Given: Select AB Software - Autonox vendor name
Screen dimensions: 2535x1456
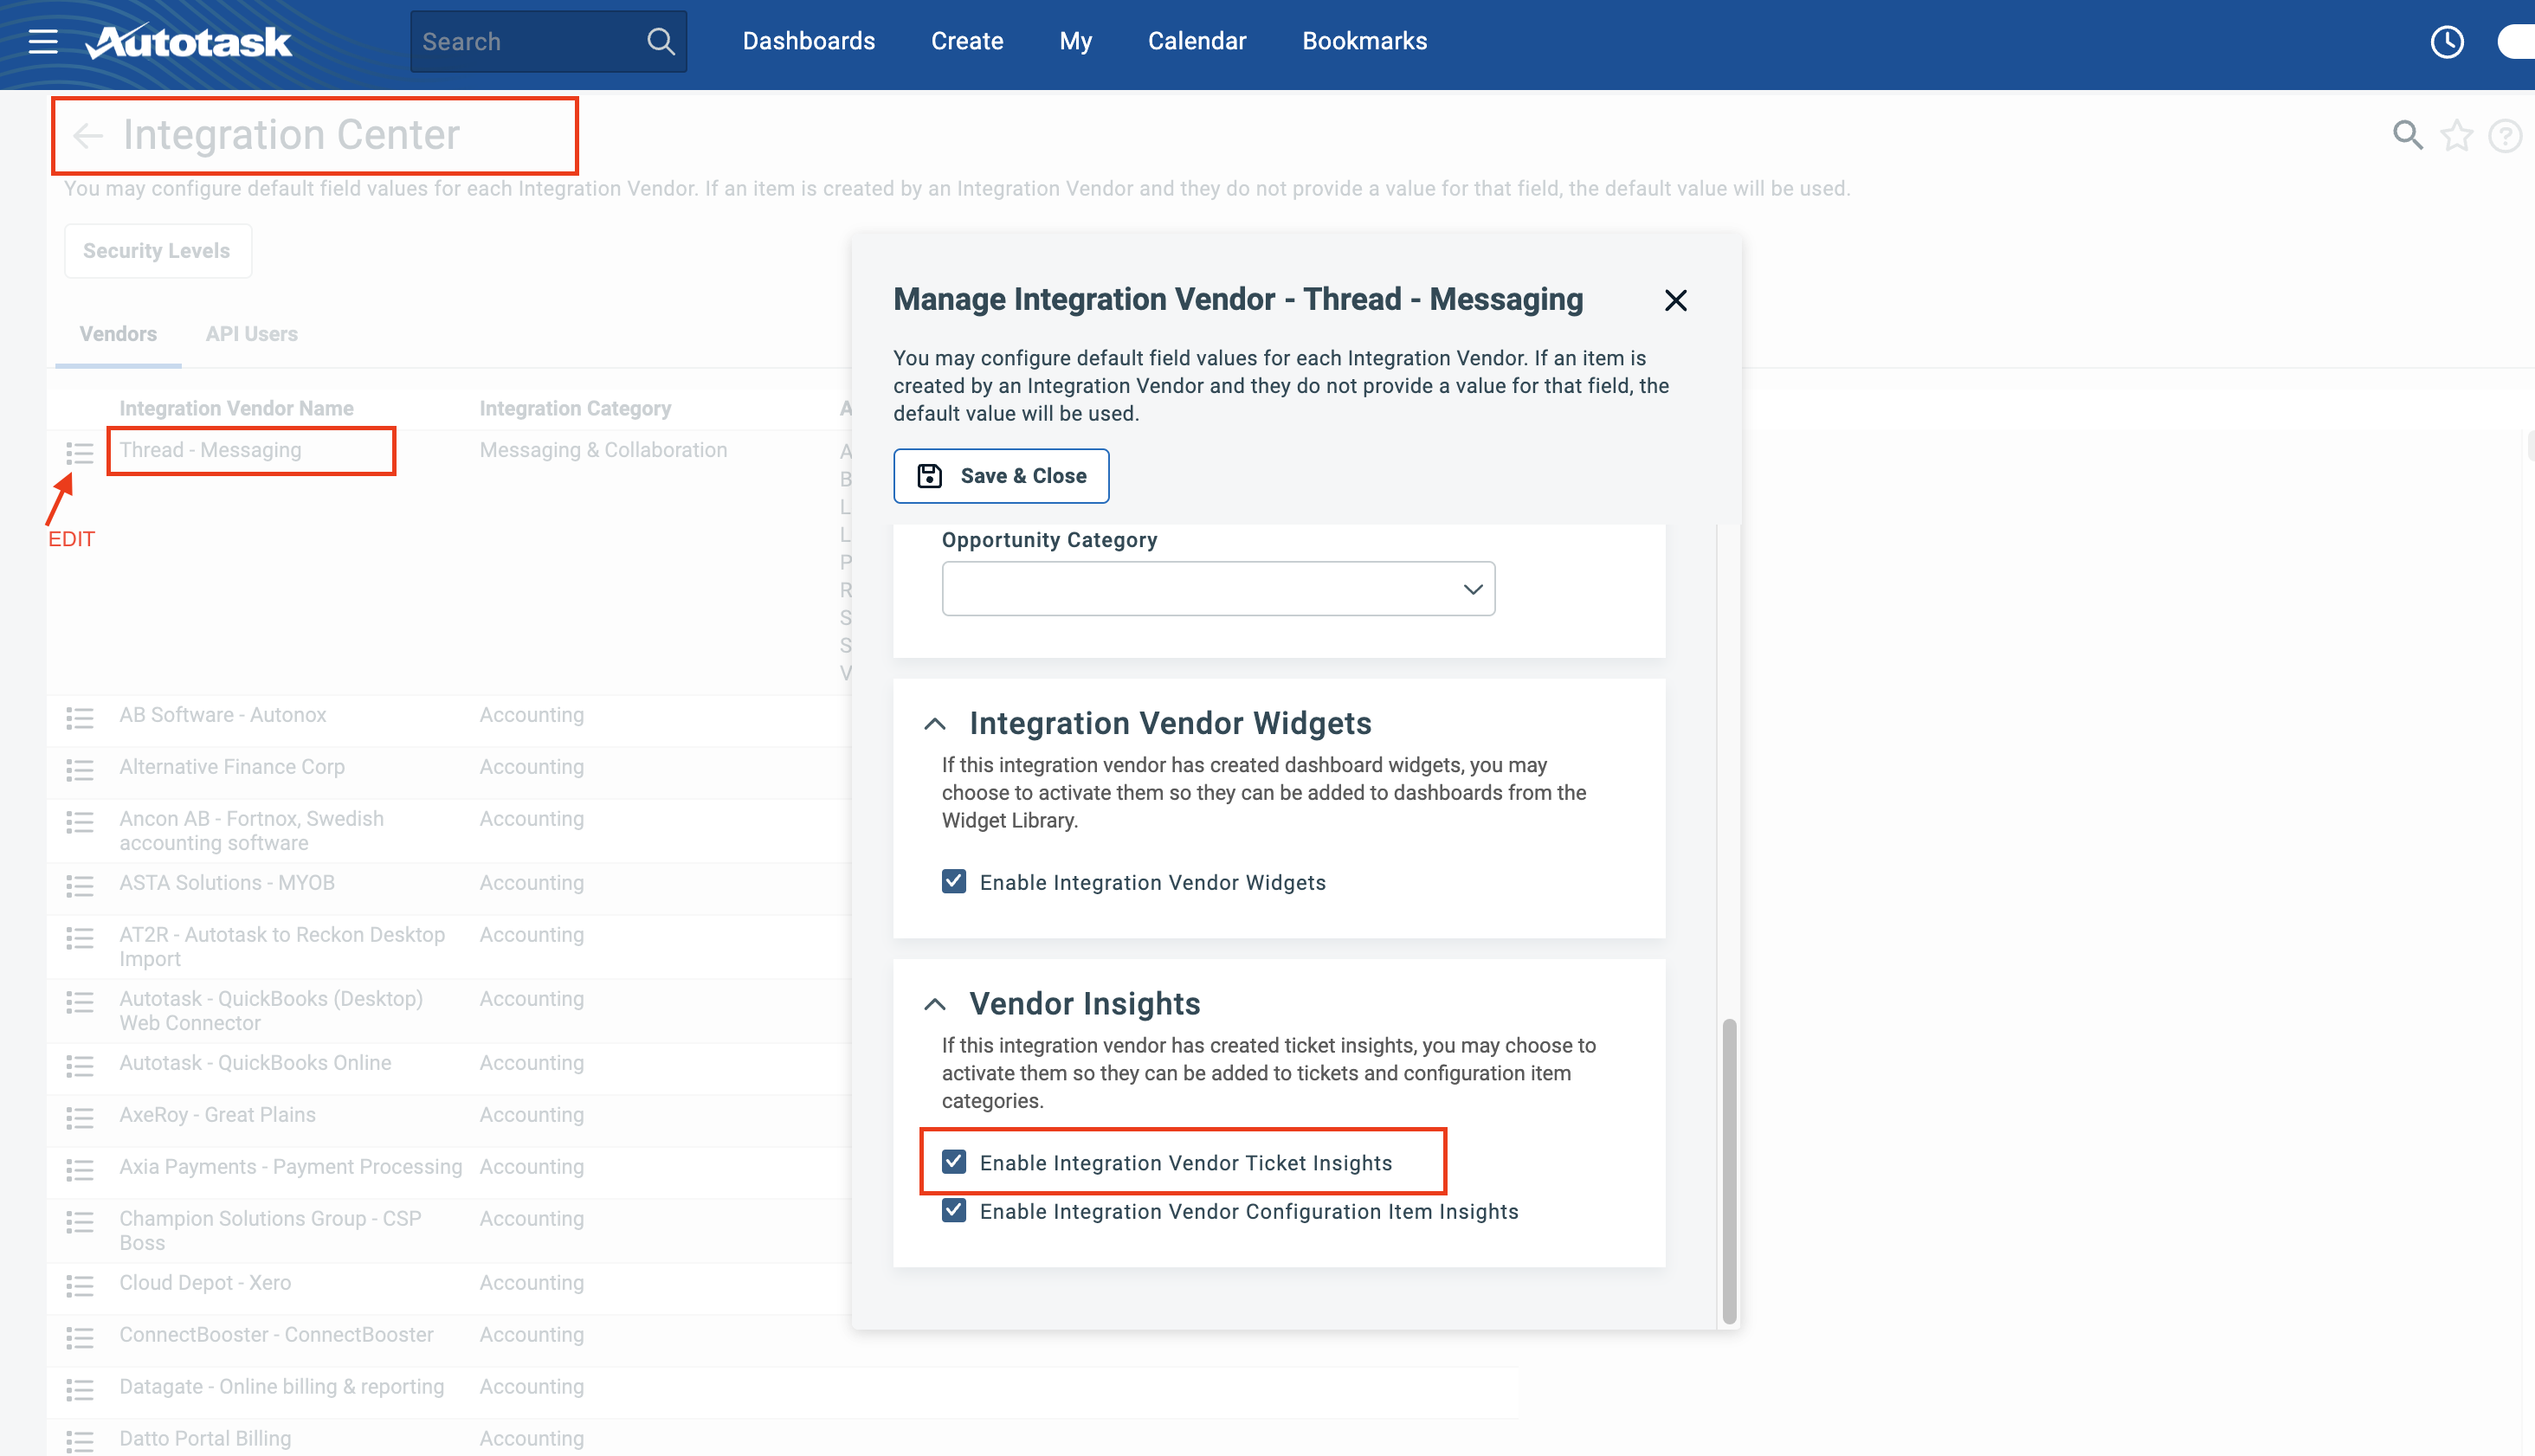Looking at the screenshot, I should 222,715.
